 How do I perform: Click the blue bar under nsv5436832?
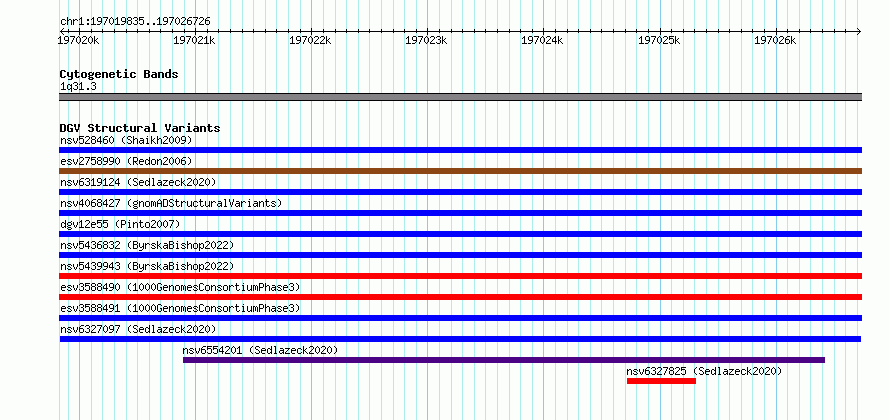460,255
